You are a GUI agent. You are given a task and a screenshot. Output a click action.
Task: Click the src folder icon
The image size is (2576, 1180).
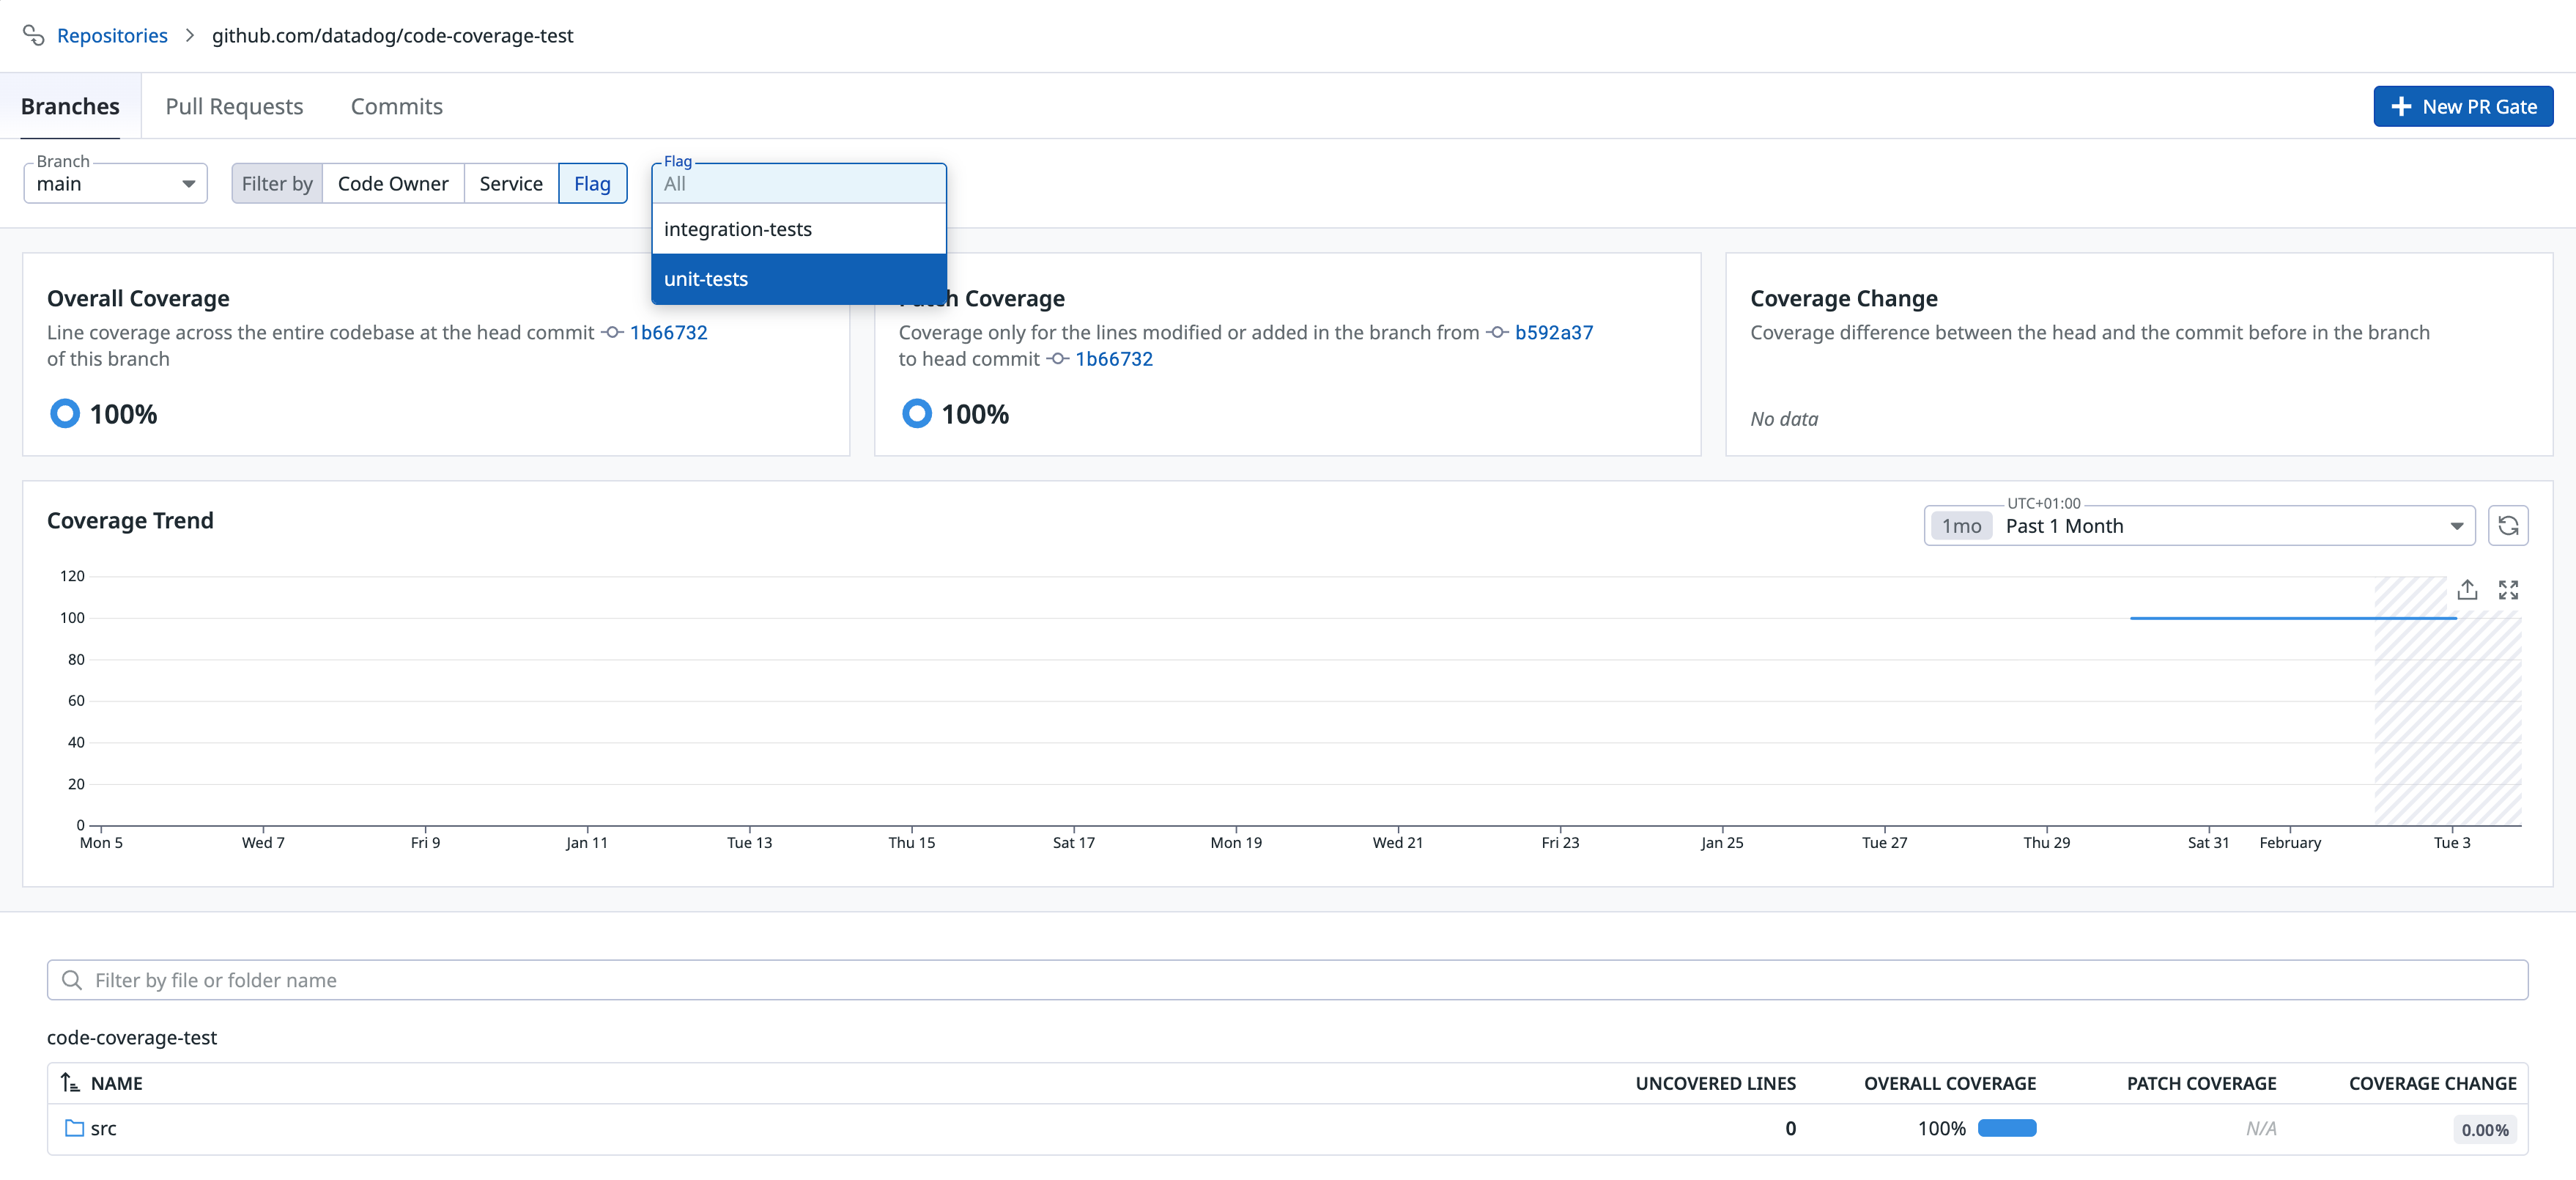pyautogui.click(x=74, y=1128)
